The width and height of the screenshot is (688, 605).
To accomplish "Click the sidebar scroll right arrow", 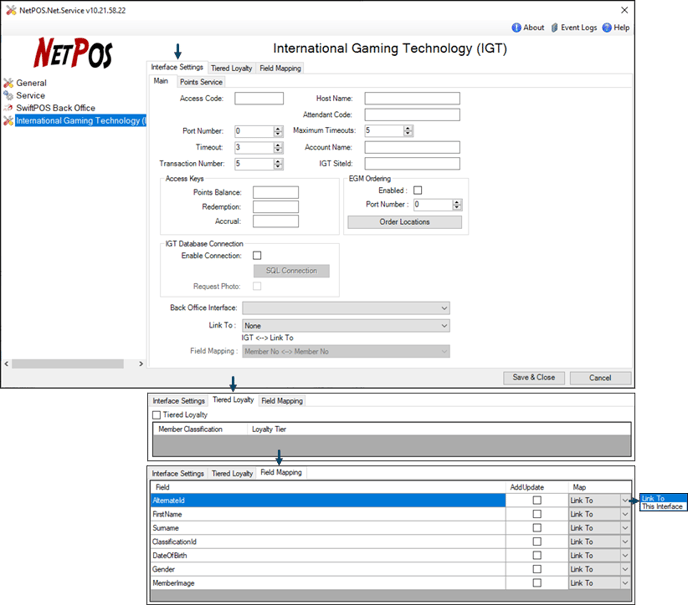I will 141,364.
